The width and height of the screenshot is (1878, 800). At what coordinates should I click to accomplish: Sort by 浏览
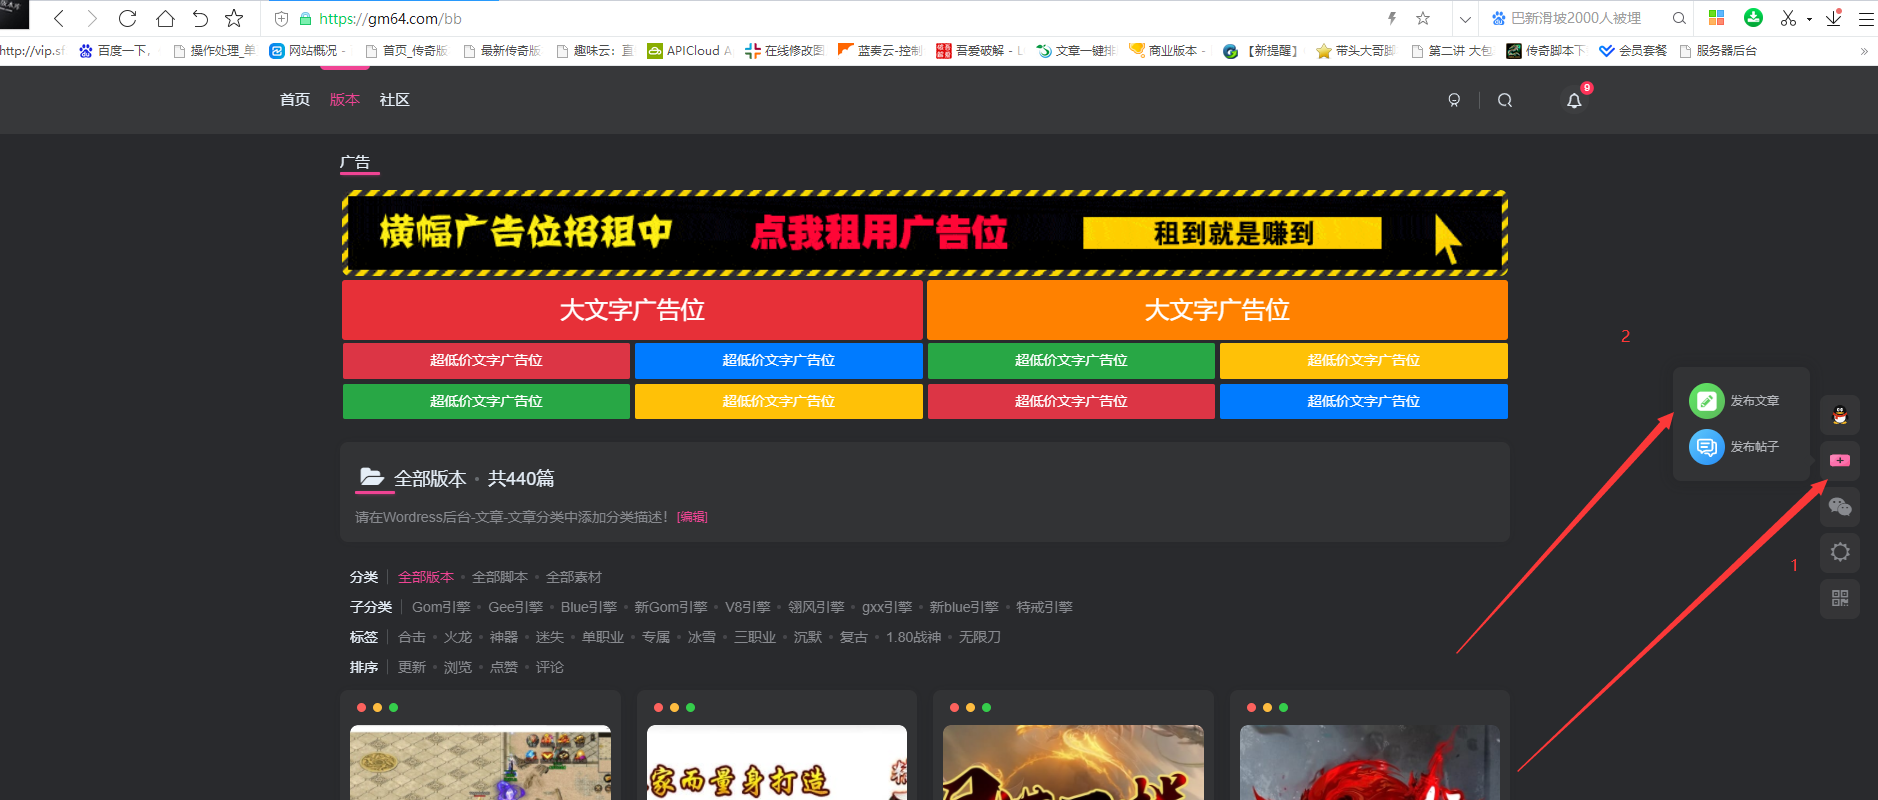coord(458,667)
